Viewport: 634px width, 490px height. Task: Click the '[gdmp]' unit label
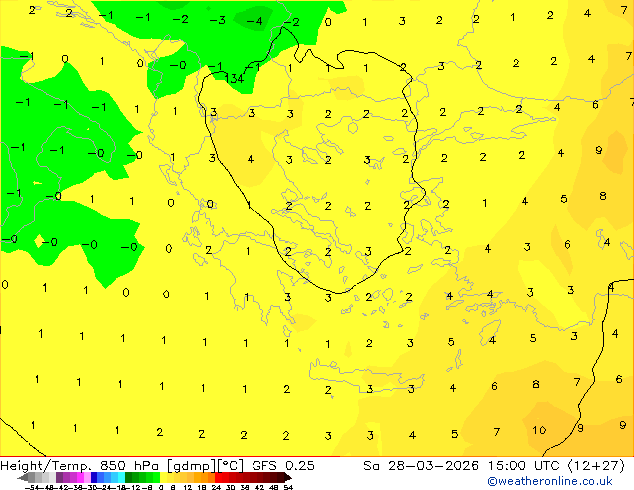tap(191, 466)
